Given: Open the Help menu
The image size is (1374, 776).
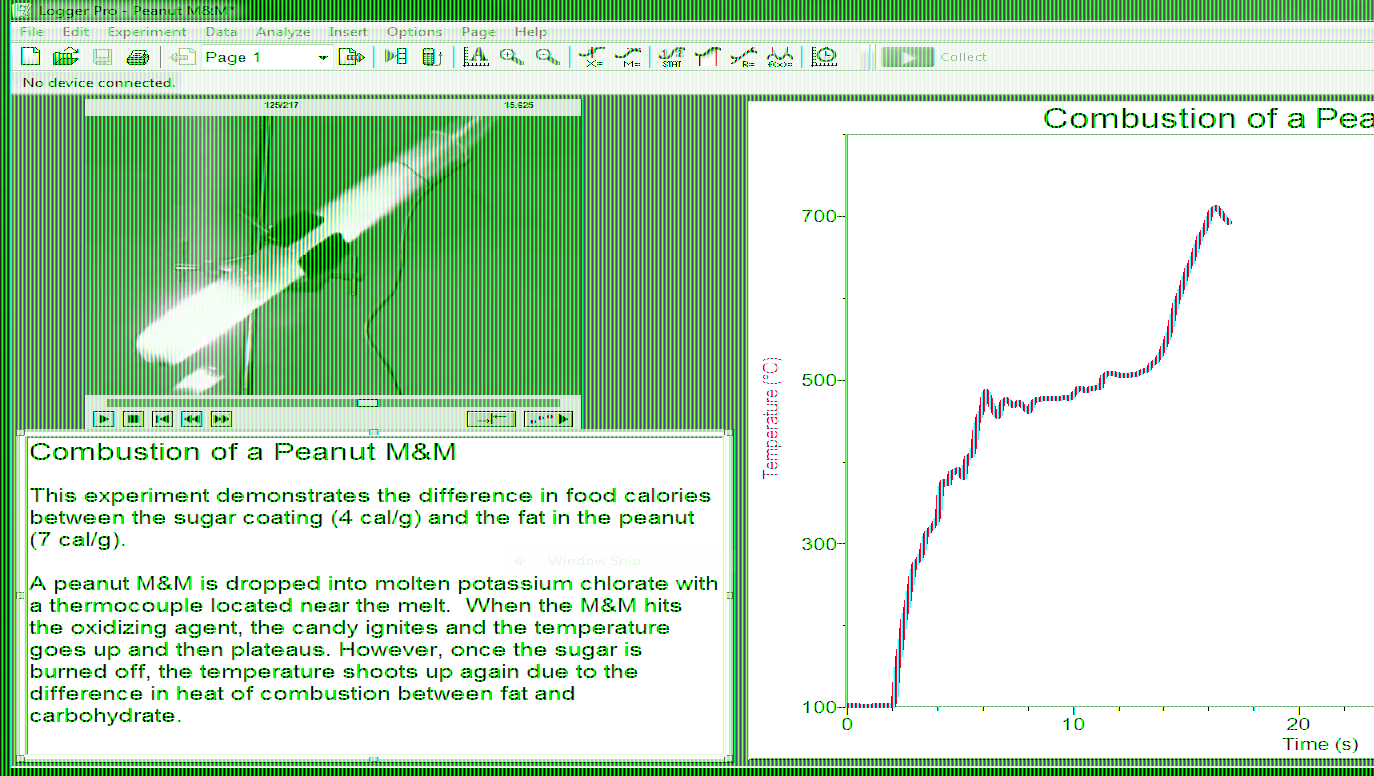Looking at the screenshot, I should pyautogui.click(x=531, y=32).
